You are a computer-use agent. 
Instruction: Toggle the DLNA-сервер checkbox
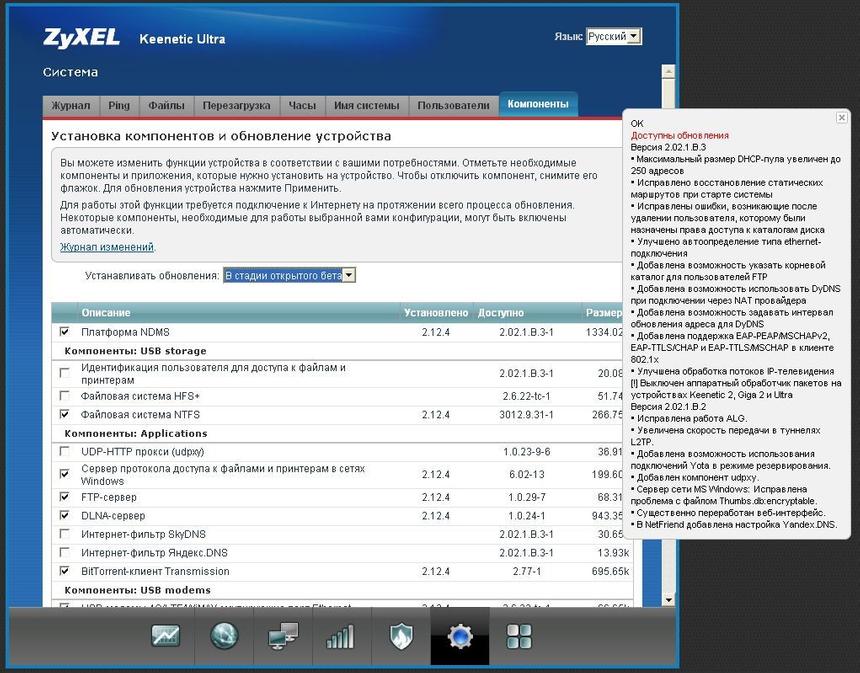click(65, 516)
